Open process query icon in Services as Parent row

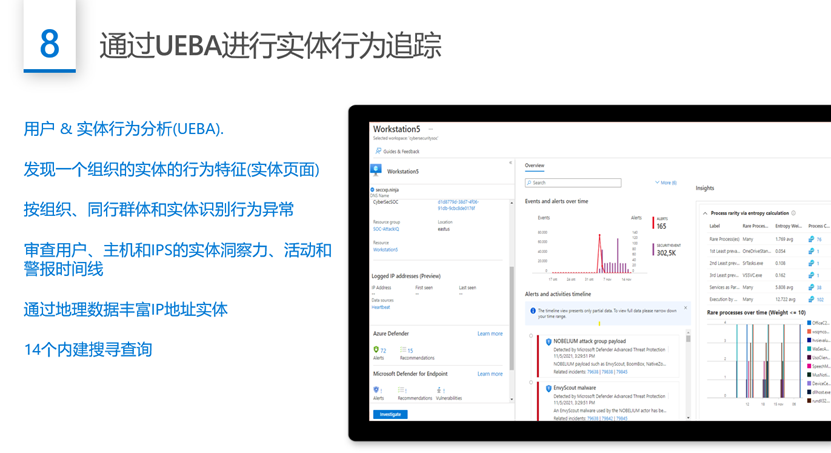[811, 287]
